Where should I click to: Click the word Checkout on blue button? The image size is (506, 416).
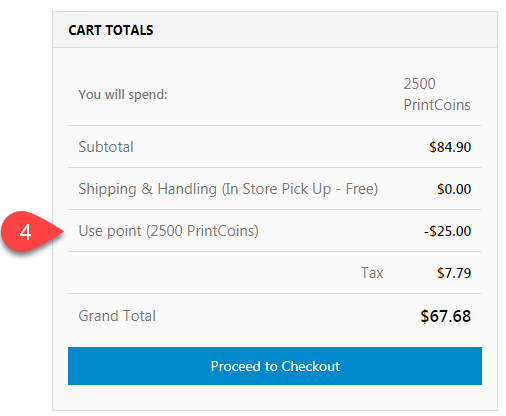[311, 366]
